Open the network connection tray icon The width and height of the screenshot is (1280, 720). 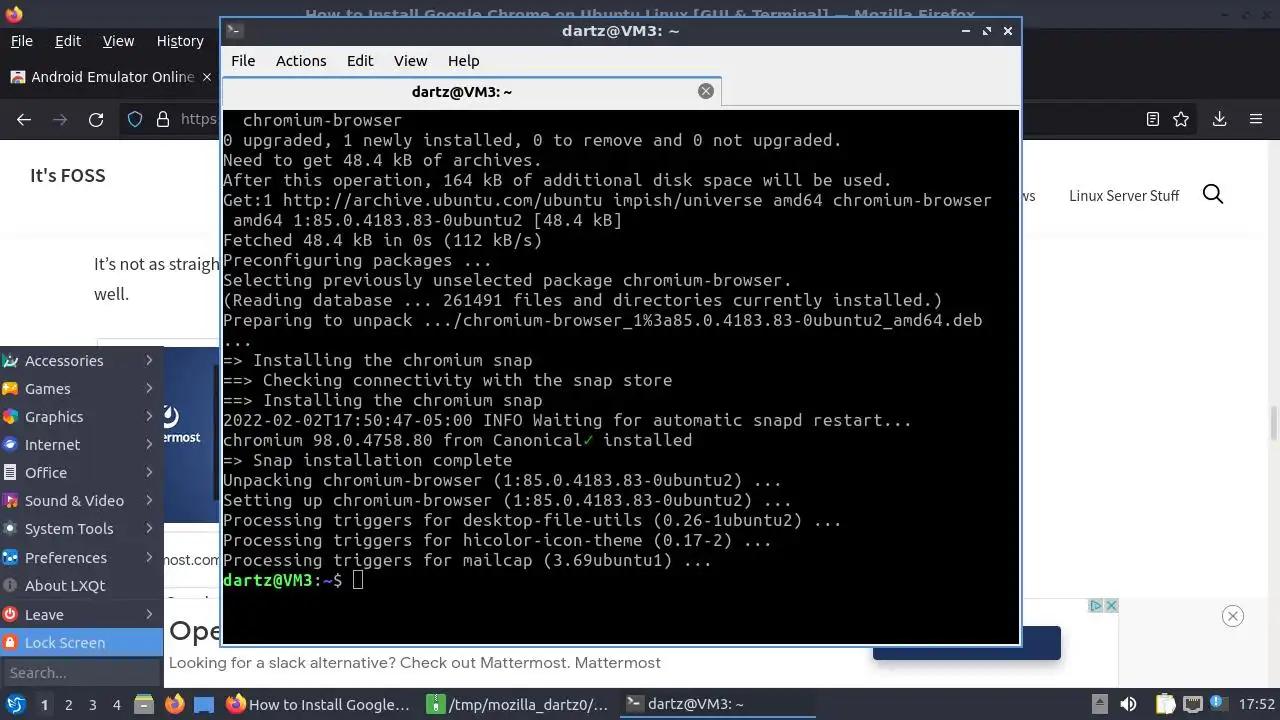tap(1193, 704)
